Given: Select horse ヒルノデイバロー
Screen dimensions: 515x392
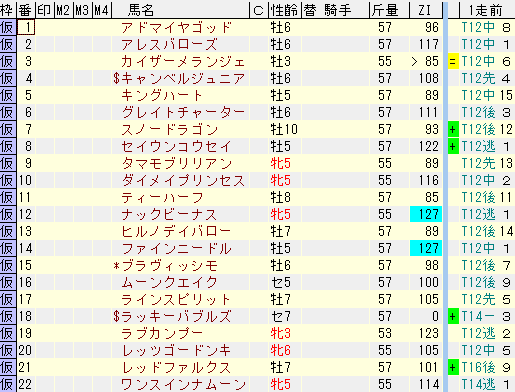Looking at the screenshot, I should point(176,231).
